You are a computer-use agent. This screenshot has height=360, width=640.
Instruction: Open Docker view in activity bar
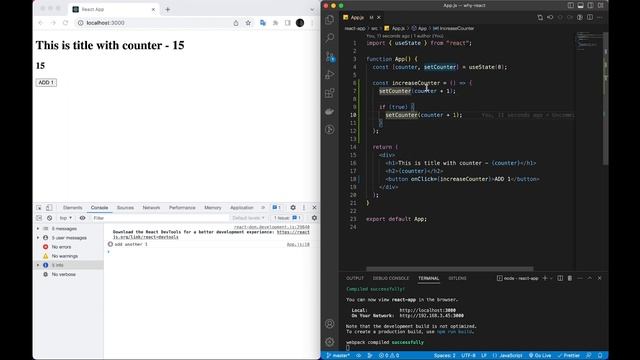pyautogui.click(x=329, y=111)
